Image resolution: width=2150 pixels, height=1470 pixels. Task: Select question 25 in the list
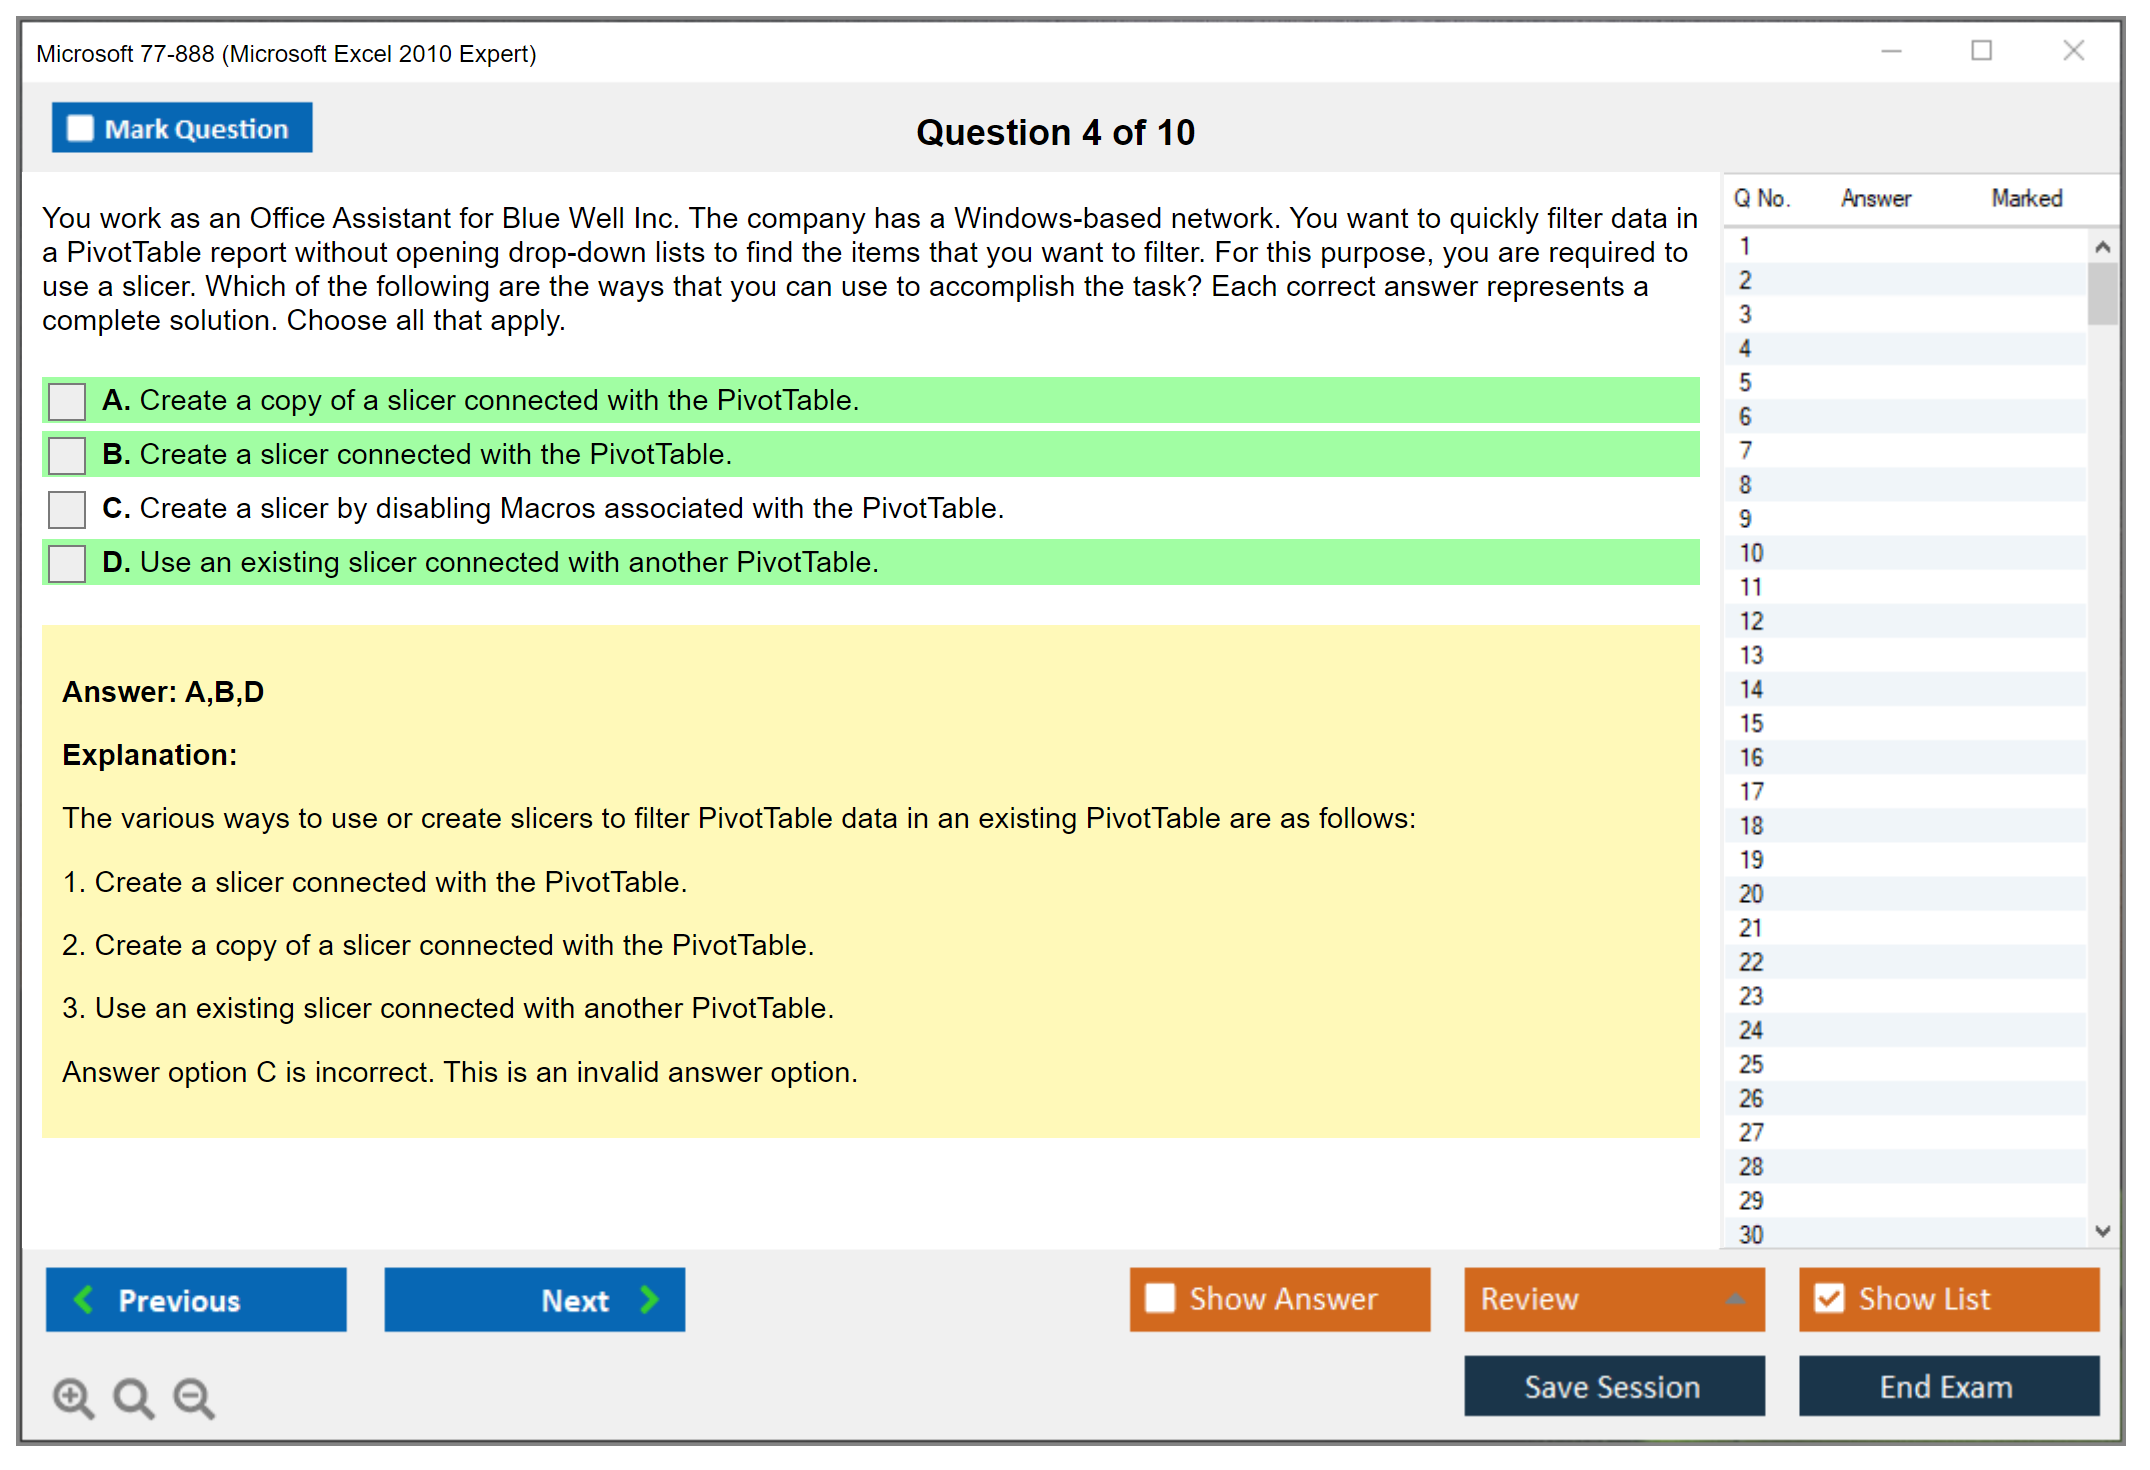click(1752, 1064)
